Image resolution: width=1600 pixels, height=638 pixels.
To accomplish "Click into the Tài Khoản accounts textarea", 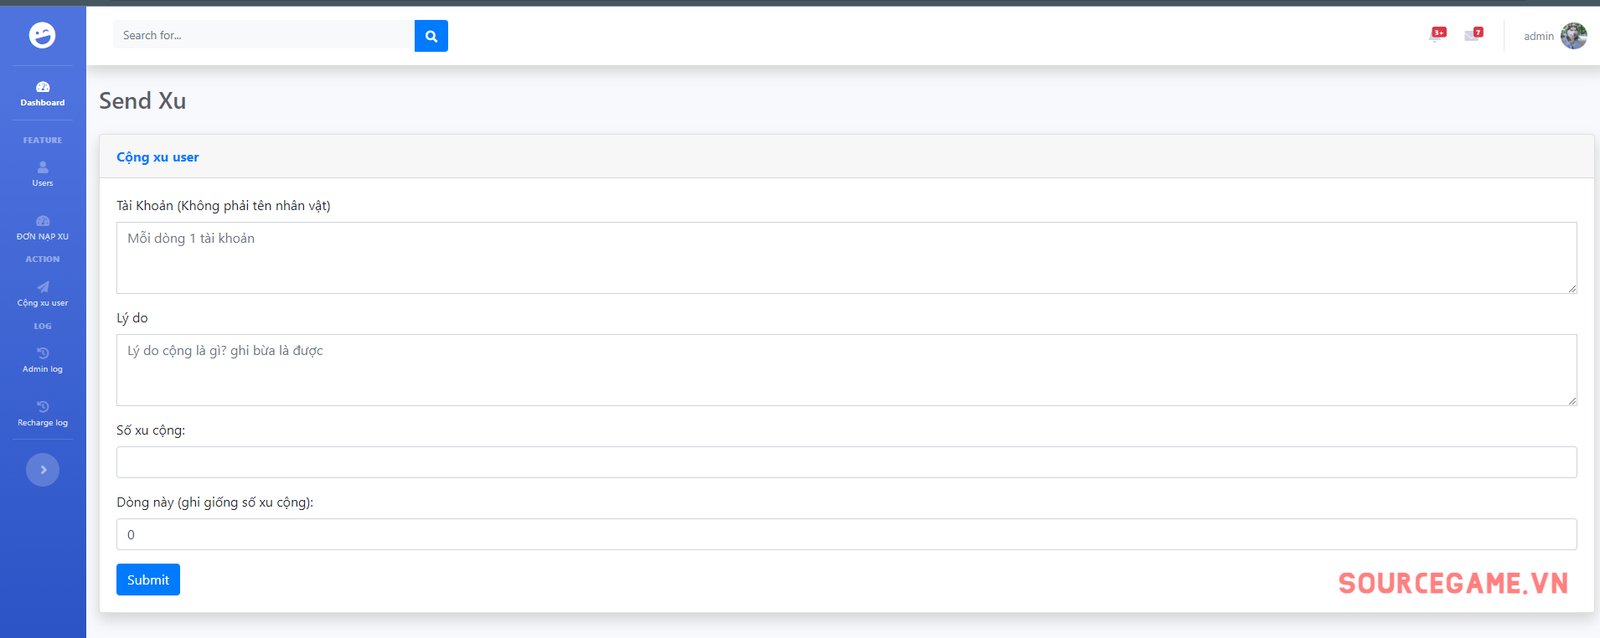I will pos(846,258).
